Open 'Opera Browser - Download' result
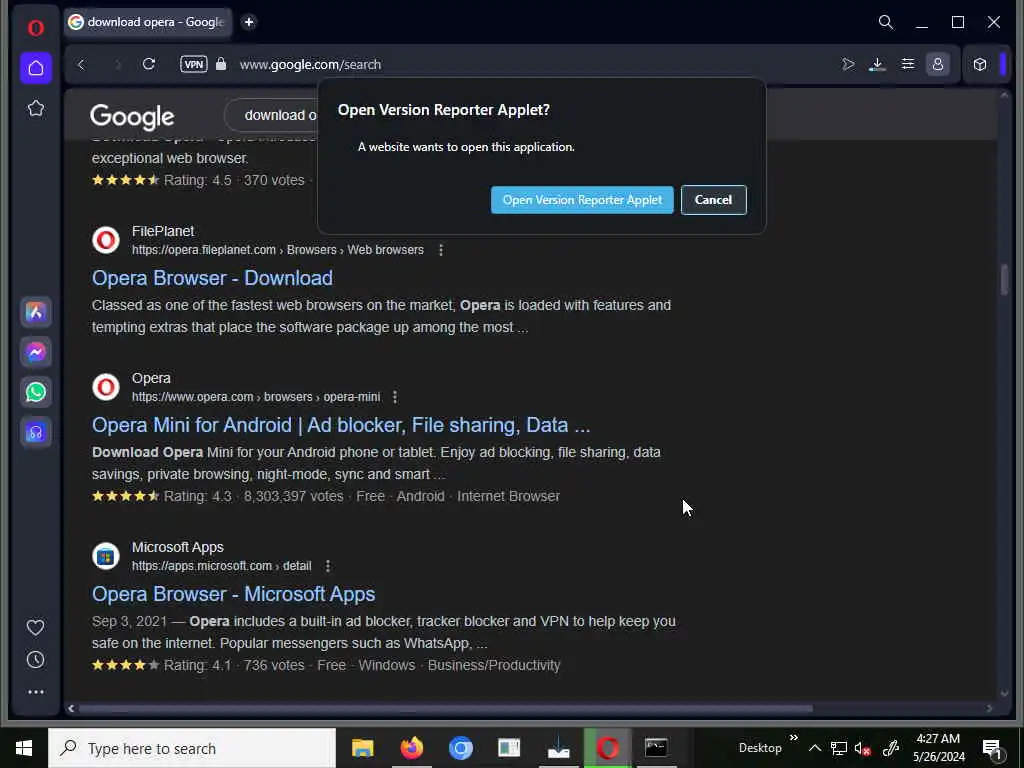The width and height of the screenshot is (1024, 768). pos(212,278)
